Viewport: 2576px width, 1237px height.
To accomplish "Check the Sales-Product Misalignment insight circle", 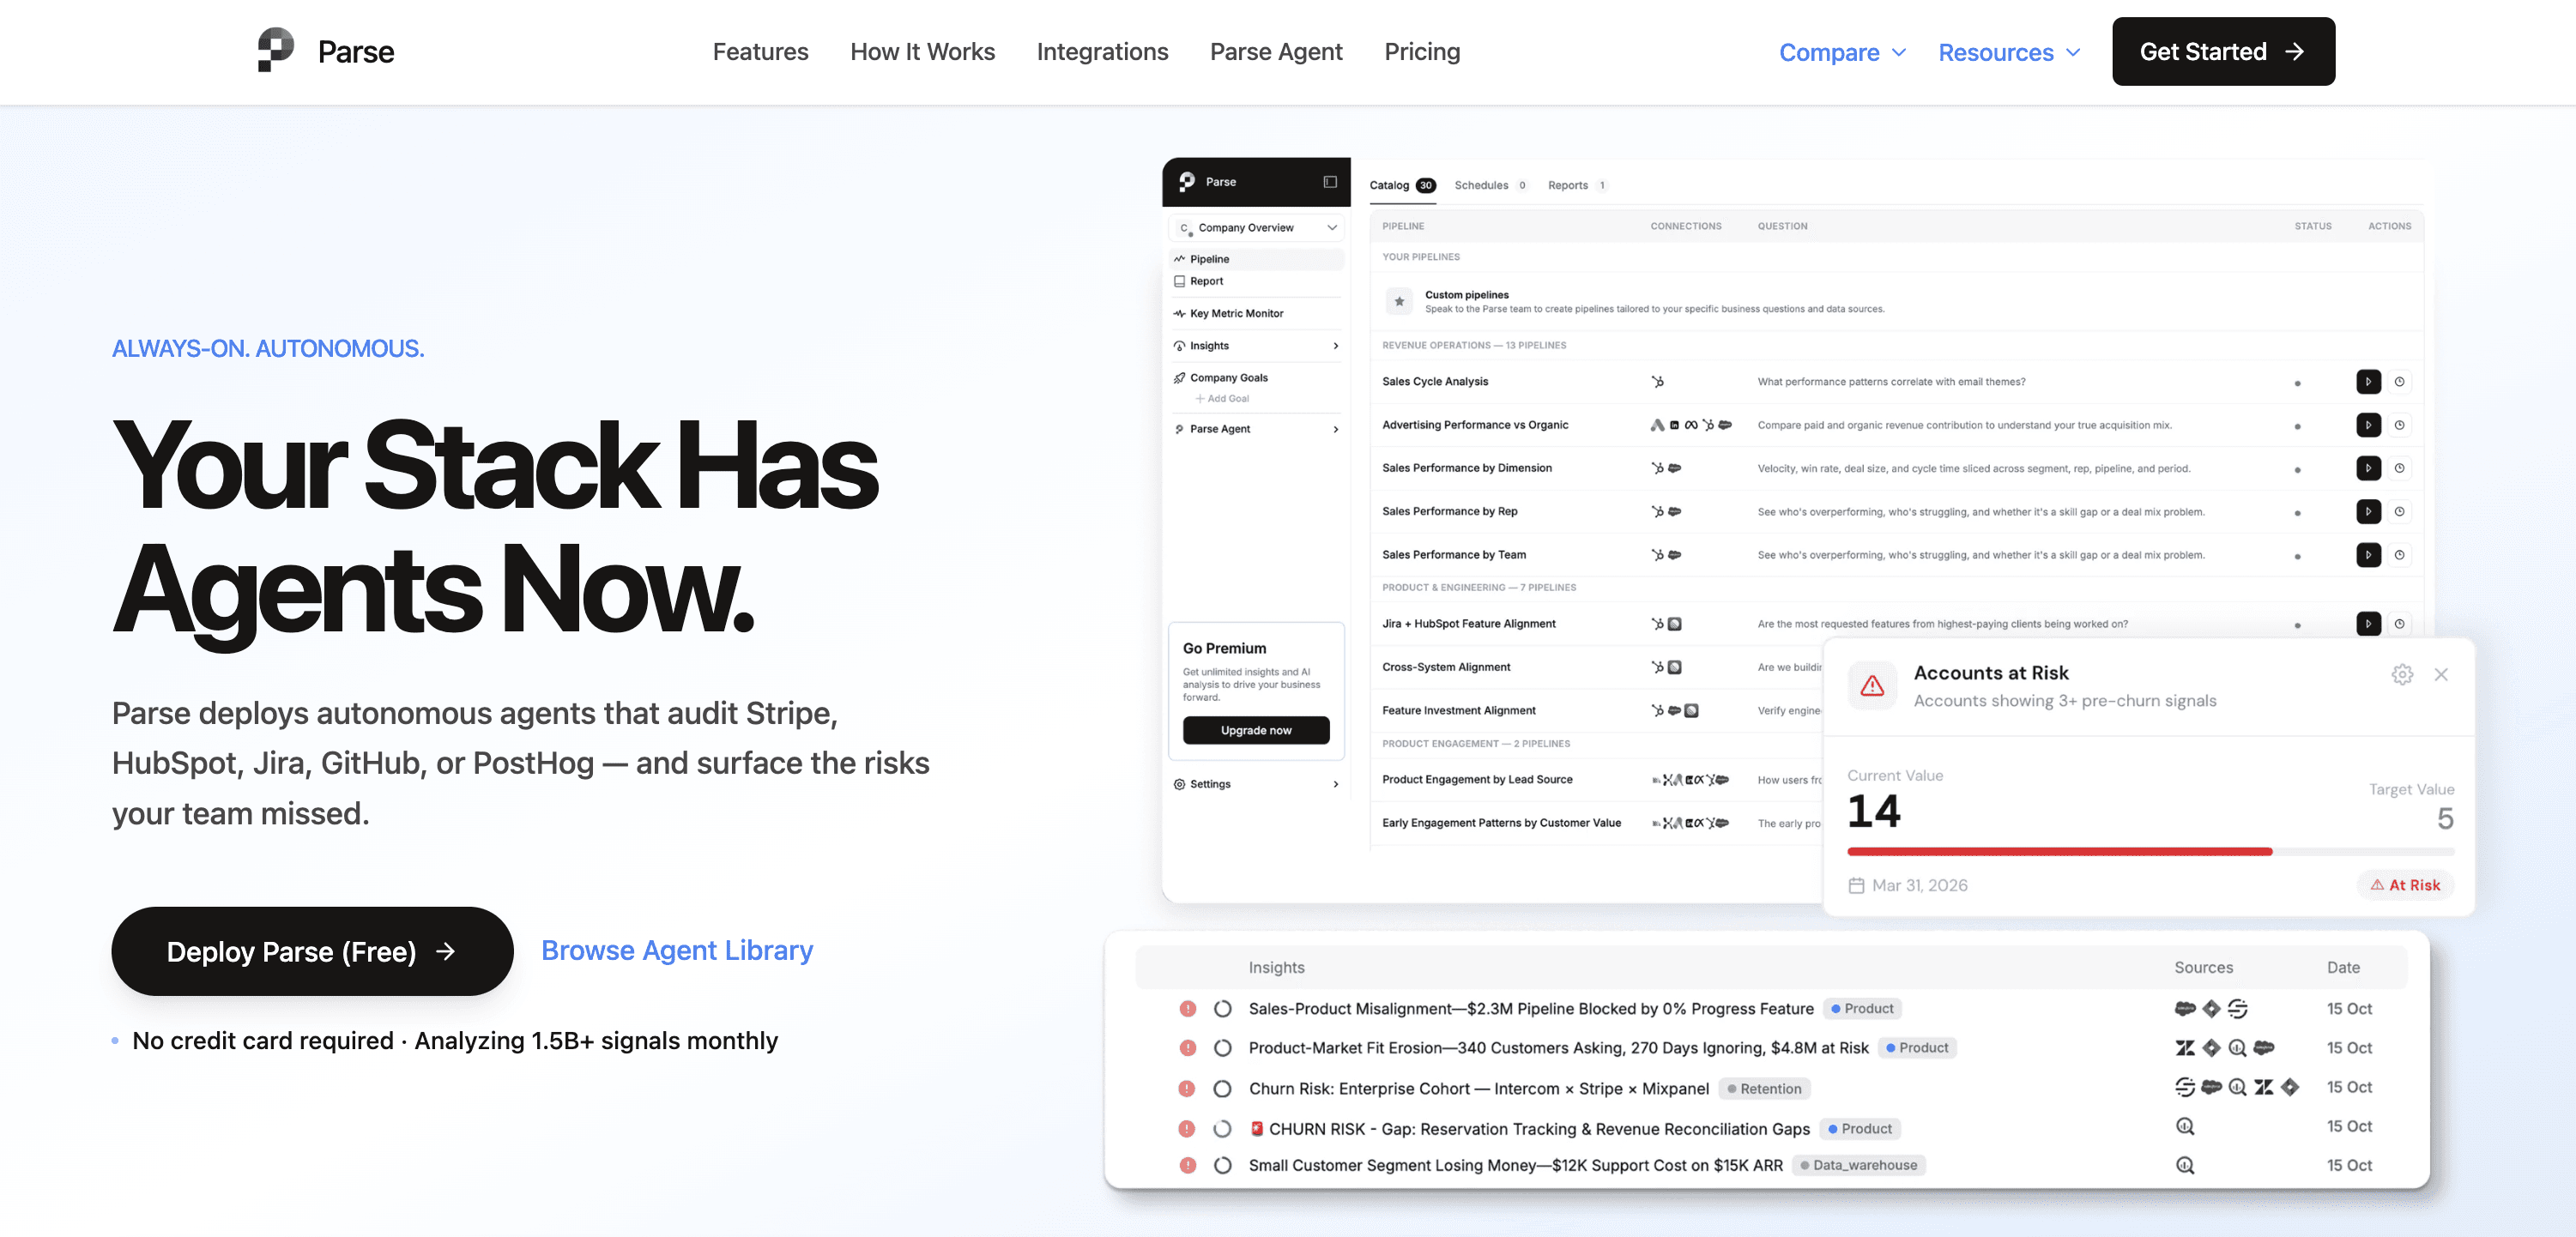I will click(x=1222, y=1008).
